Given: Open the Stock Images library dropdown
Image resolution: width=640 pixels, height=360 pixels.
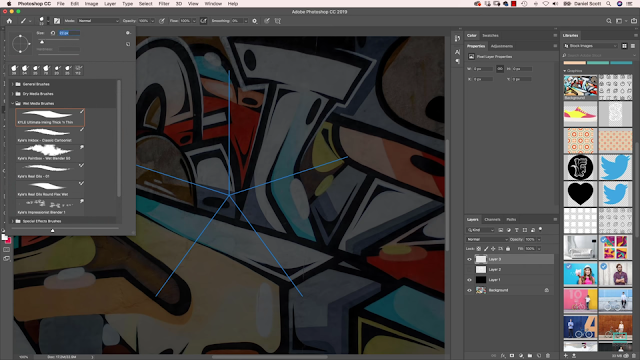Looking at the screenshot, I should click(x=591, y=46).
